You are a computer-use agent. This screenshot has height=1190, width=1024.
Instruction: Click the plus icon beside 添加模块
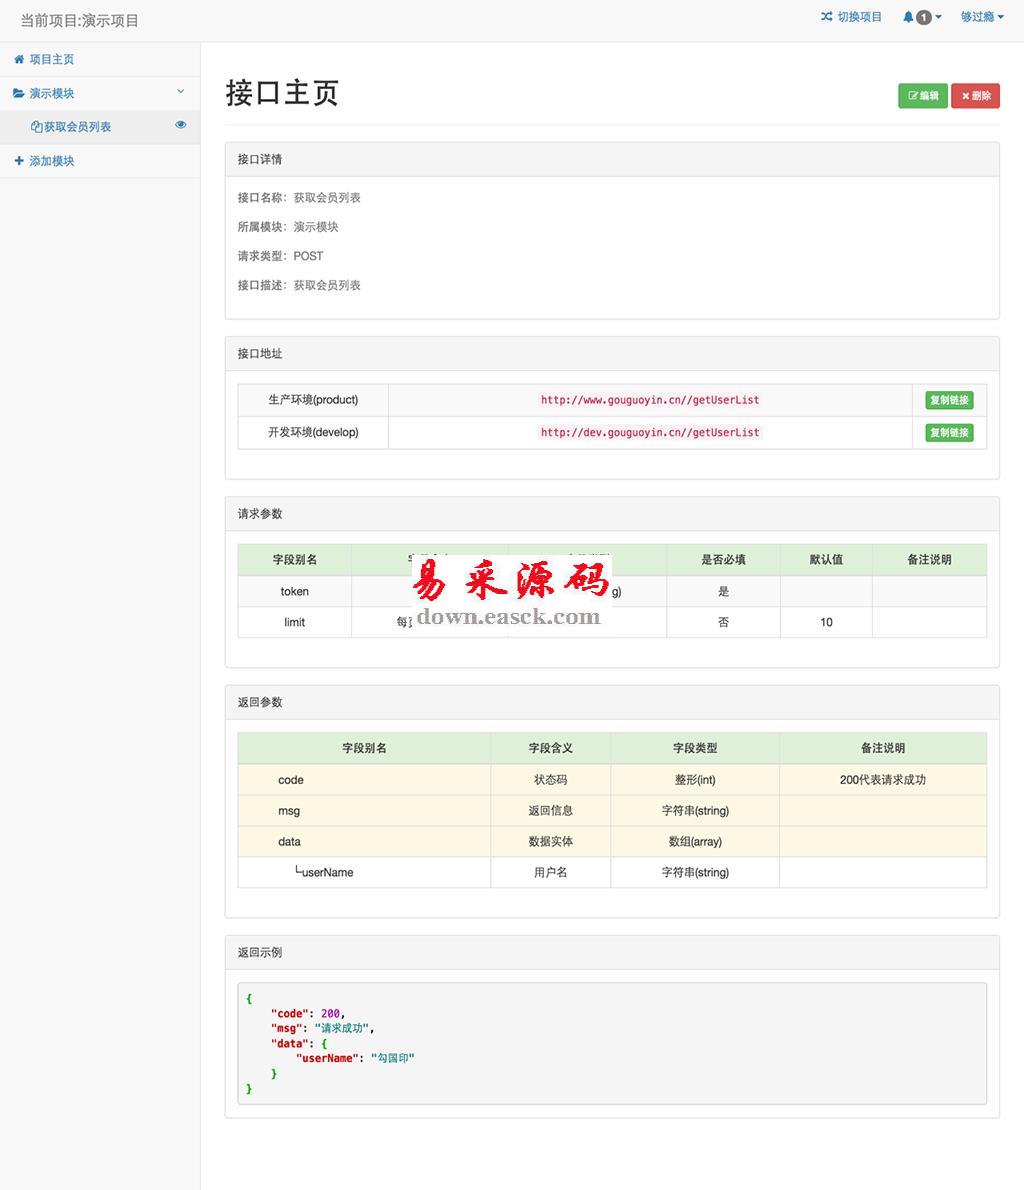[19, 161]
